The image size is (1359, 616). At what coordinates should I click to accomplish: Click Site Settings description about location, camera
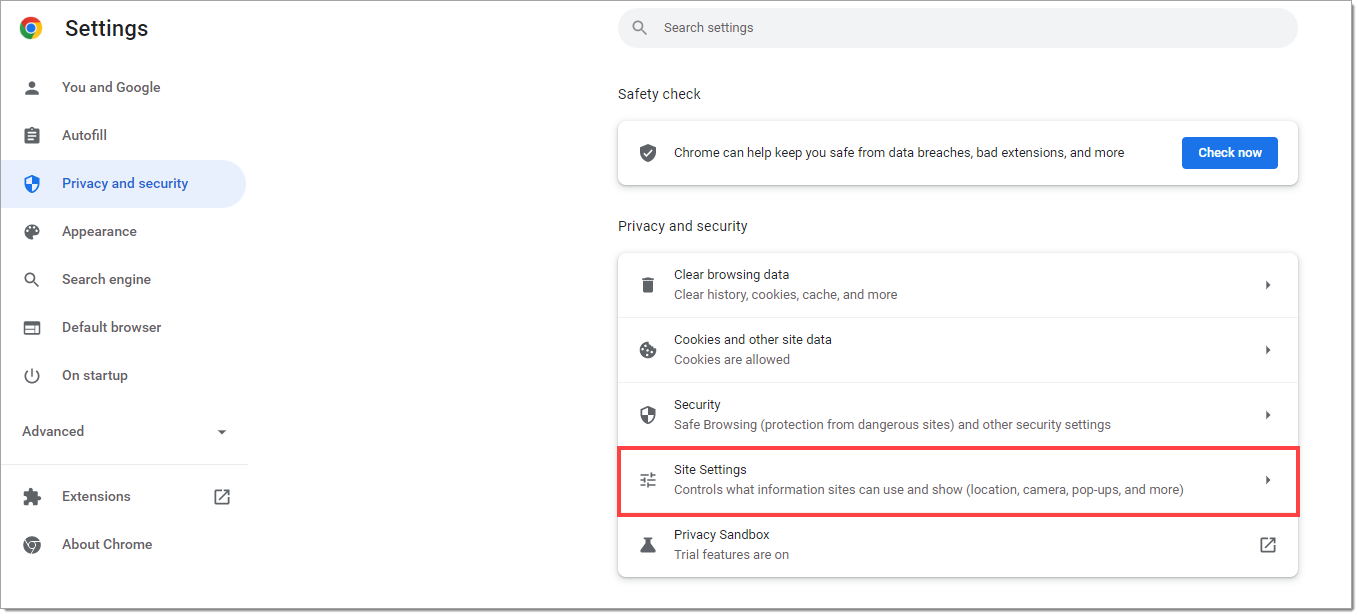click(929, 490)
